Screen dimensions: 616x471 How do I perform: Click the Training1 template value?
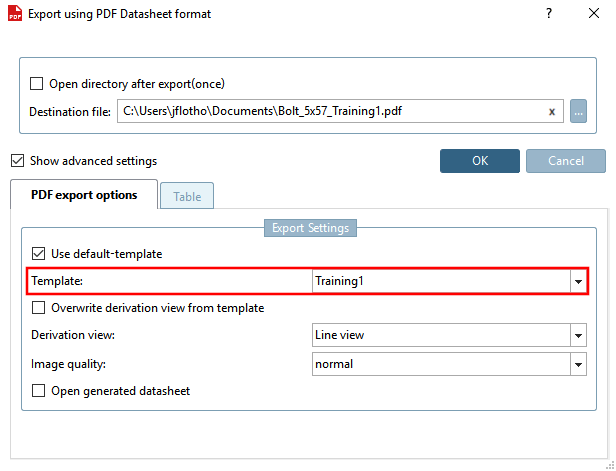coord(340,282)
